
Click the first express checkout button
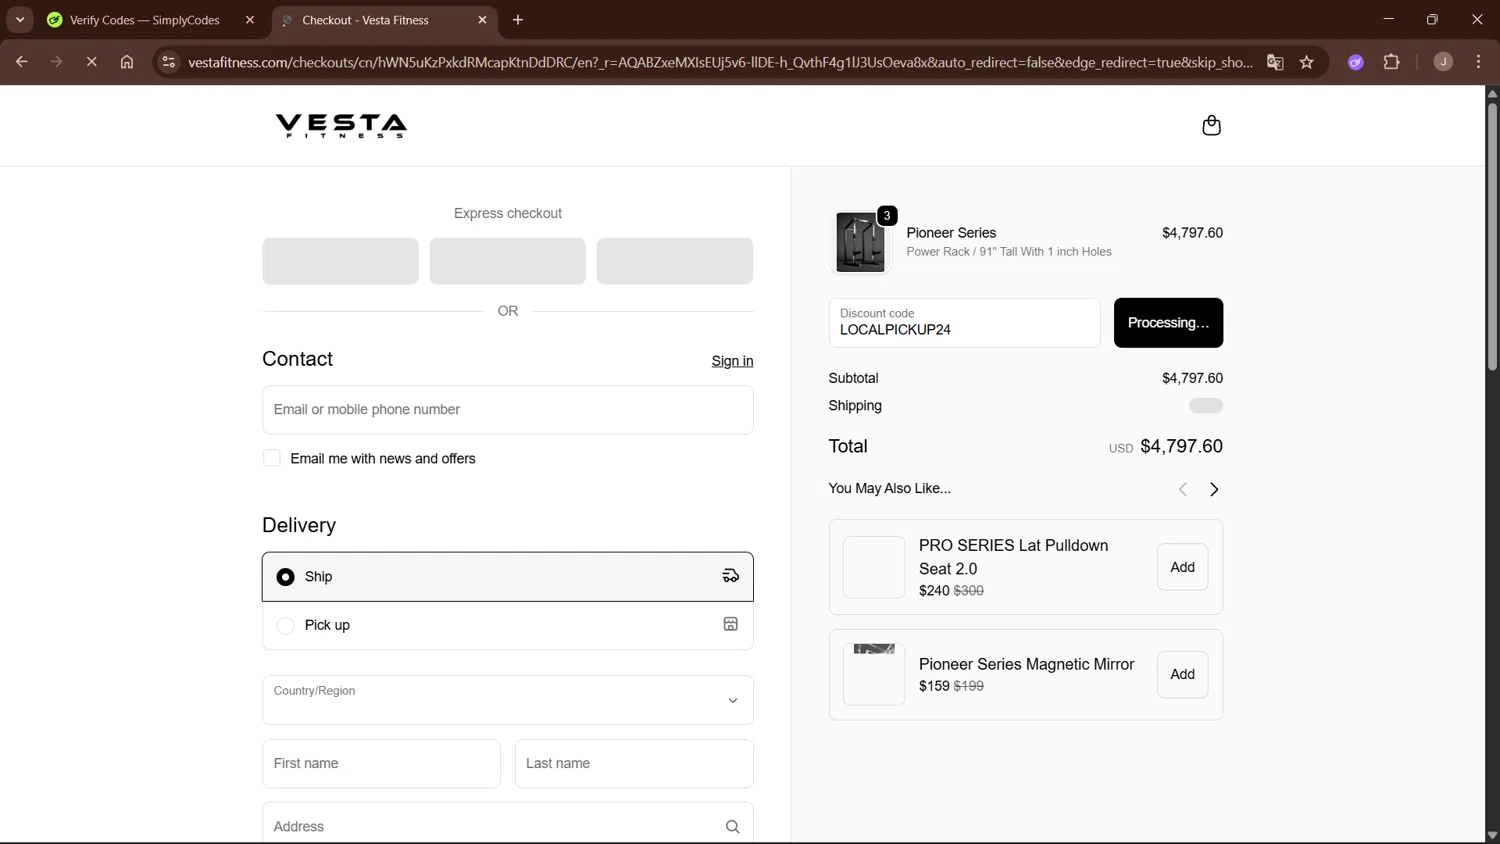[341, 261]
